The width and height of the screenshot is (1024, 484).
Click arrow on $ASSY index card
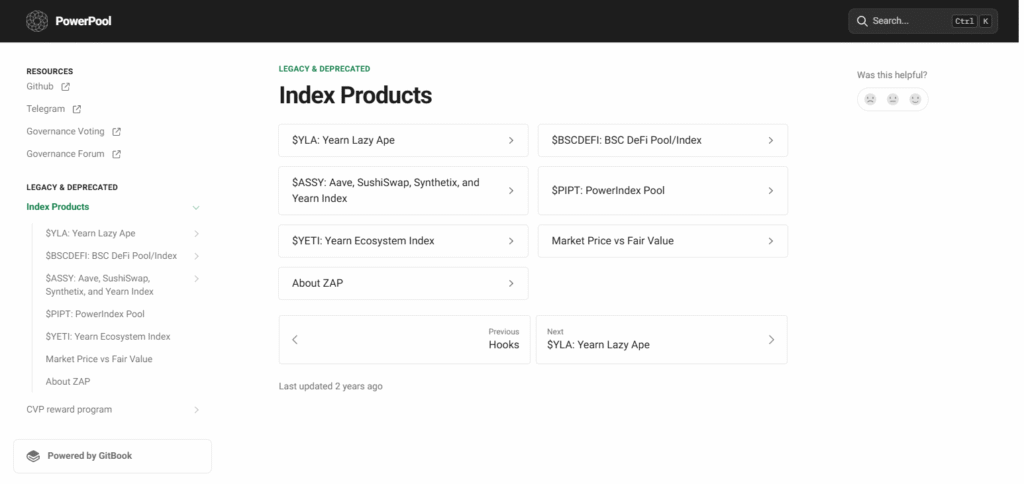[x=511, y=191]
